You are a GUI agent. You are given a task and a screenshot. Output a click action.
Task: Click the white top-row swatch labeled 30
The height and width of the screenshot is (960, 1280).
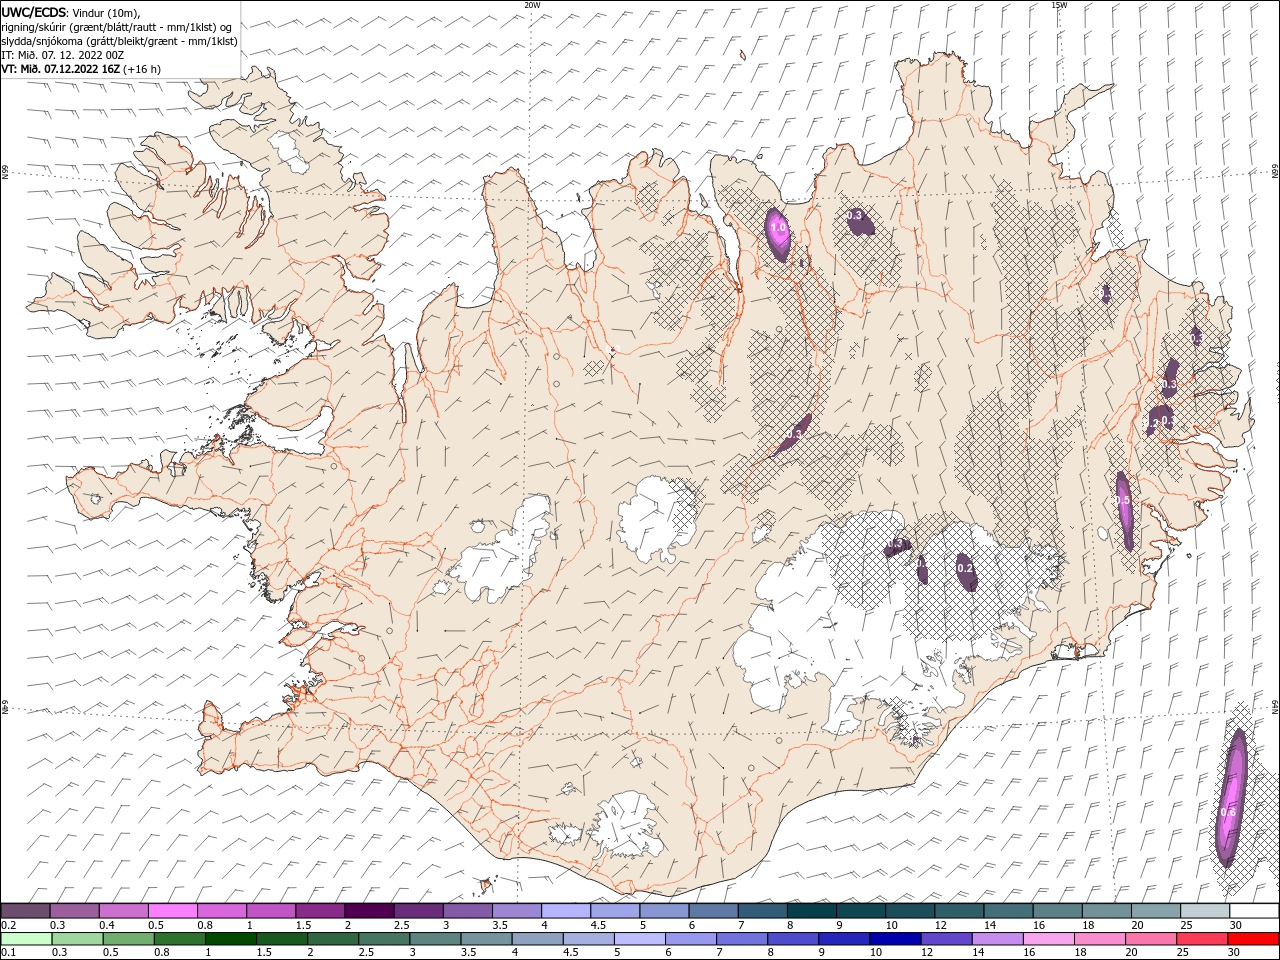1252,911
